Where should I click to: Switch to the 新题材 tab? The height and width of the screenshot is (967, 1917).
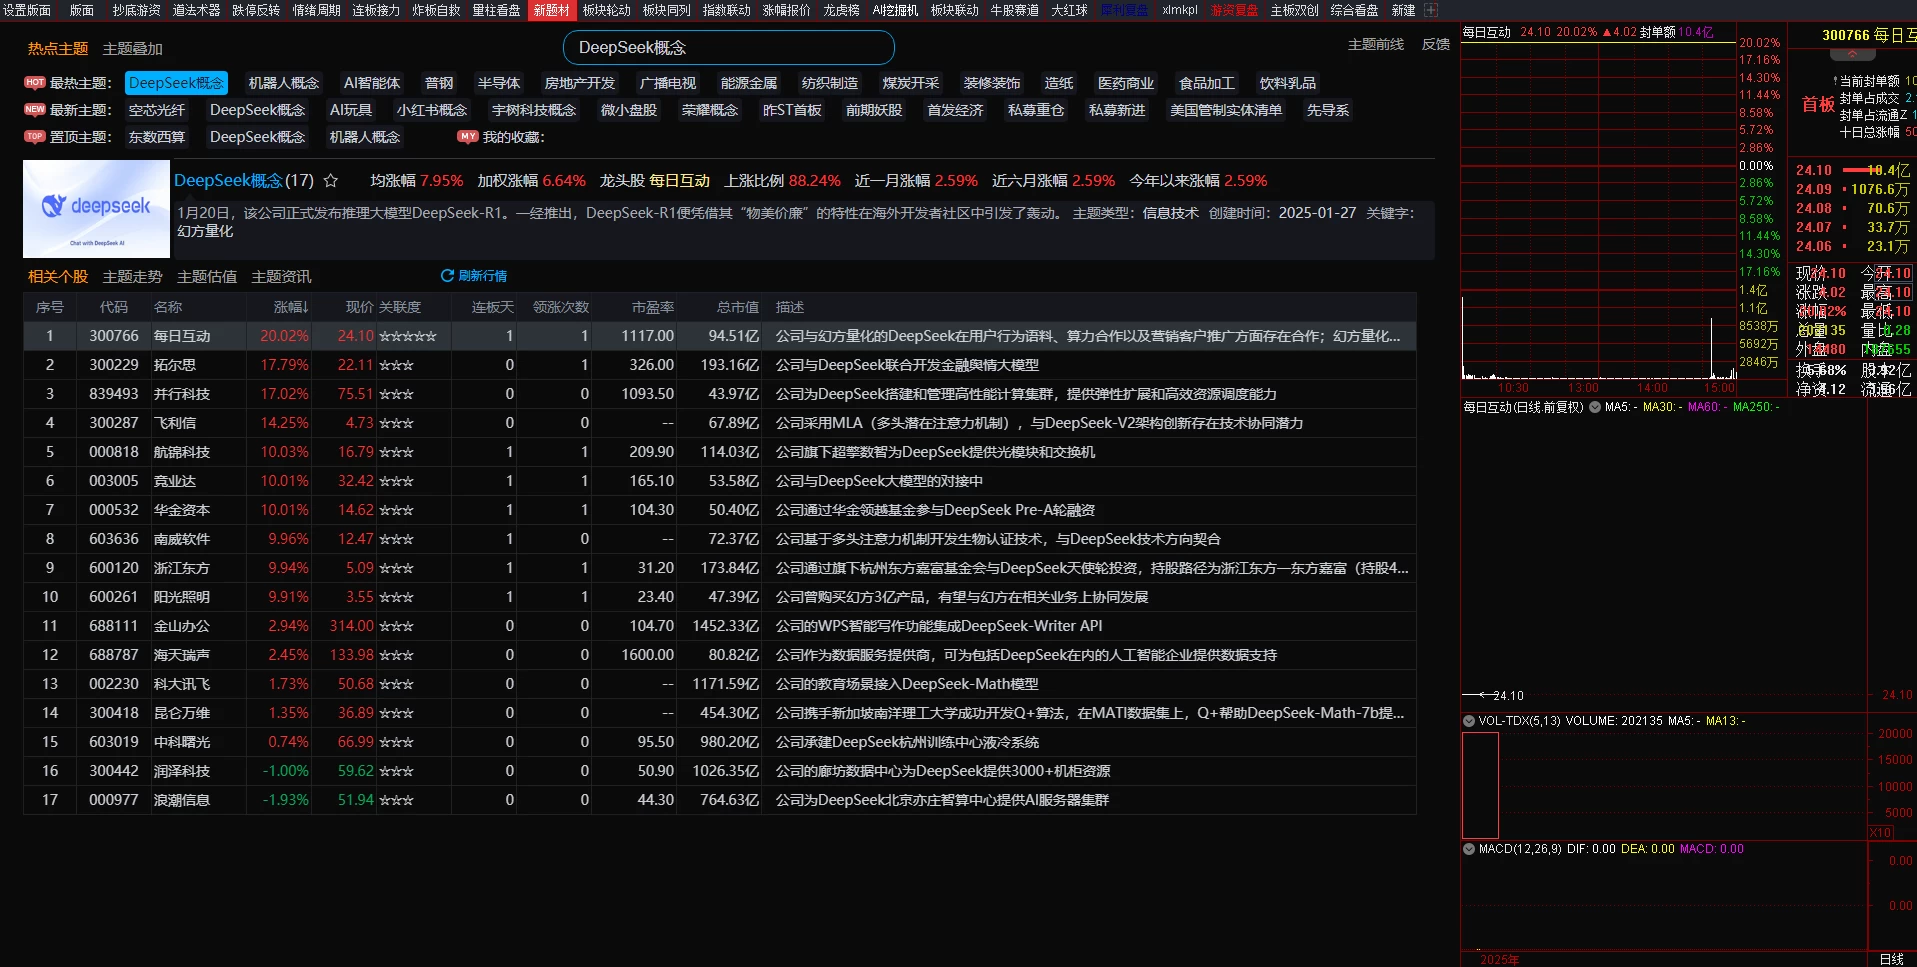pos(552,10)
